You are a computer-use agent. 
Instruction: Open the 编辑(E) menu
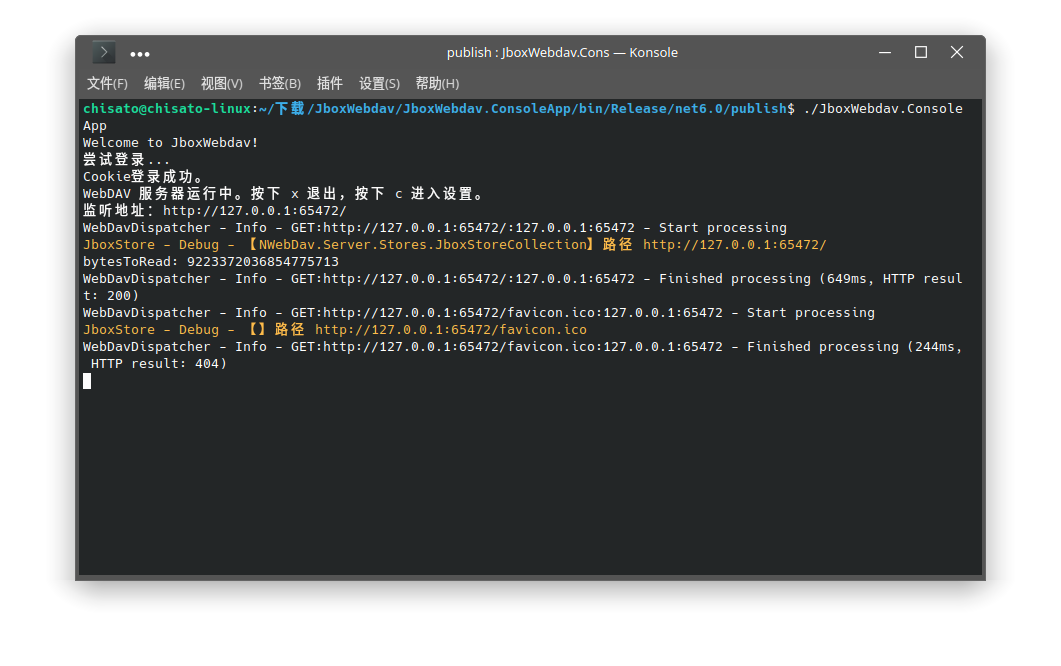coord(164,84)
